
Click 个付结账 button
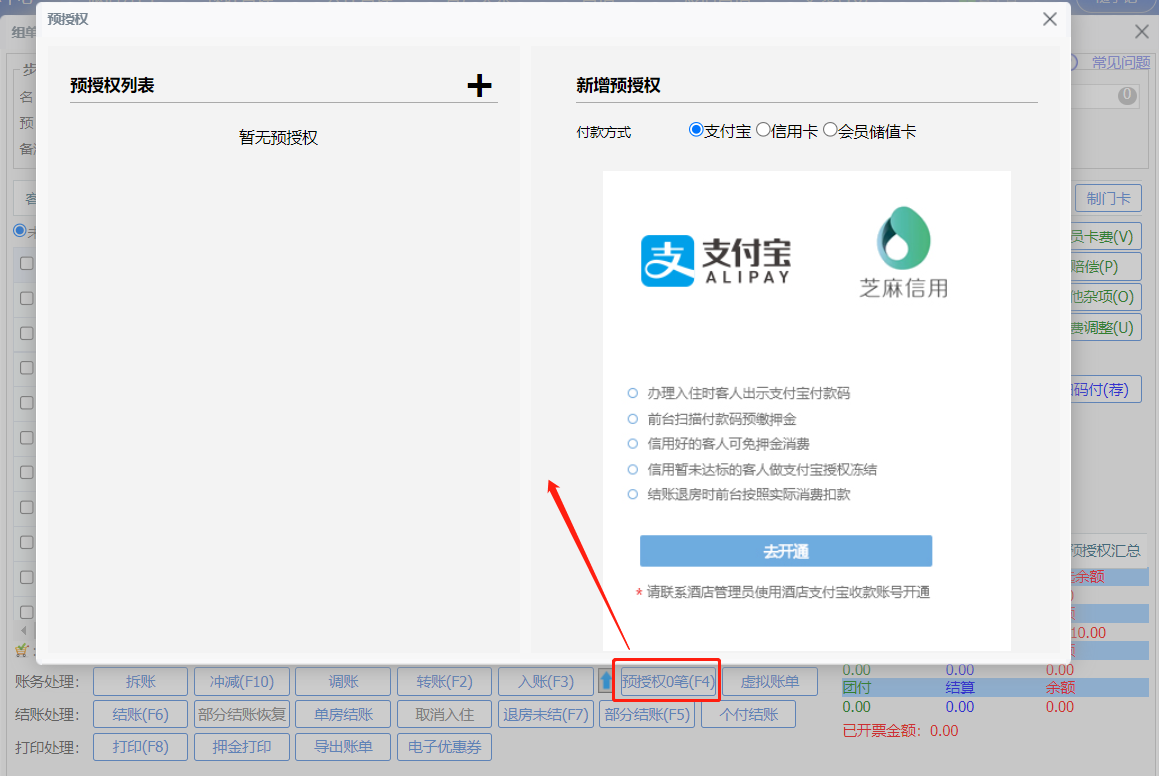[x=749, y=715]
